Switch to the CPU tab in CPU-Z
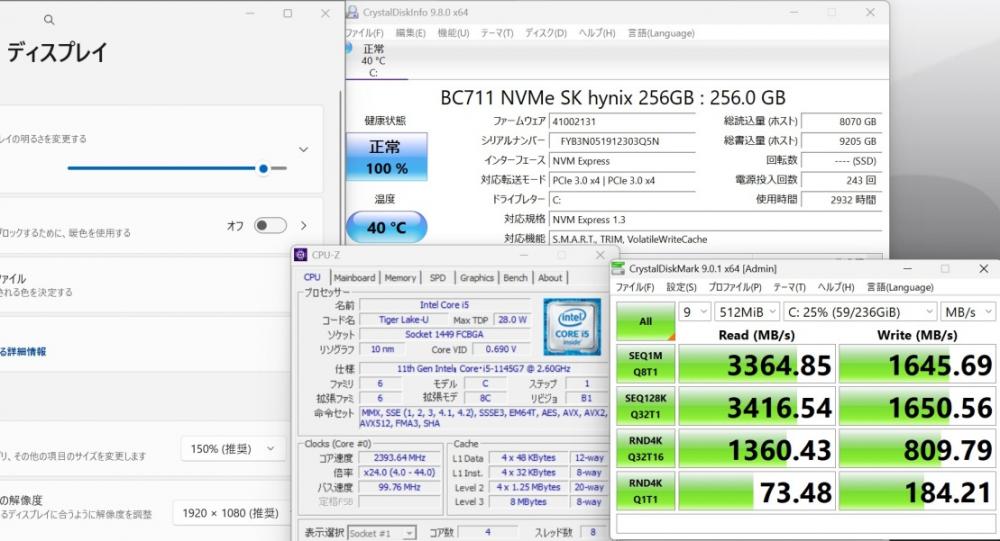The height and width of the screenshot is (541, 1000). pyautogui.click(x=312, y=278)
